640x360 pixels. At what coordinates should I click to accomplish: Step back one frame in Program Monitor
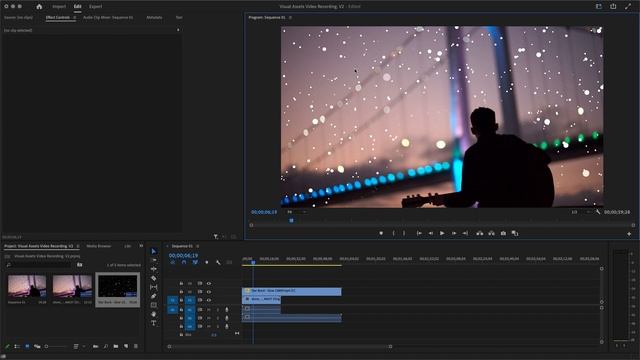click(431, 233)
